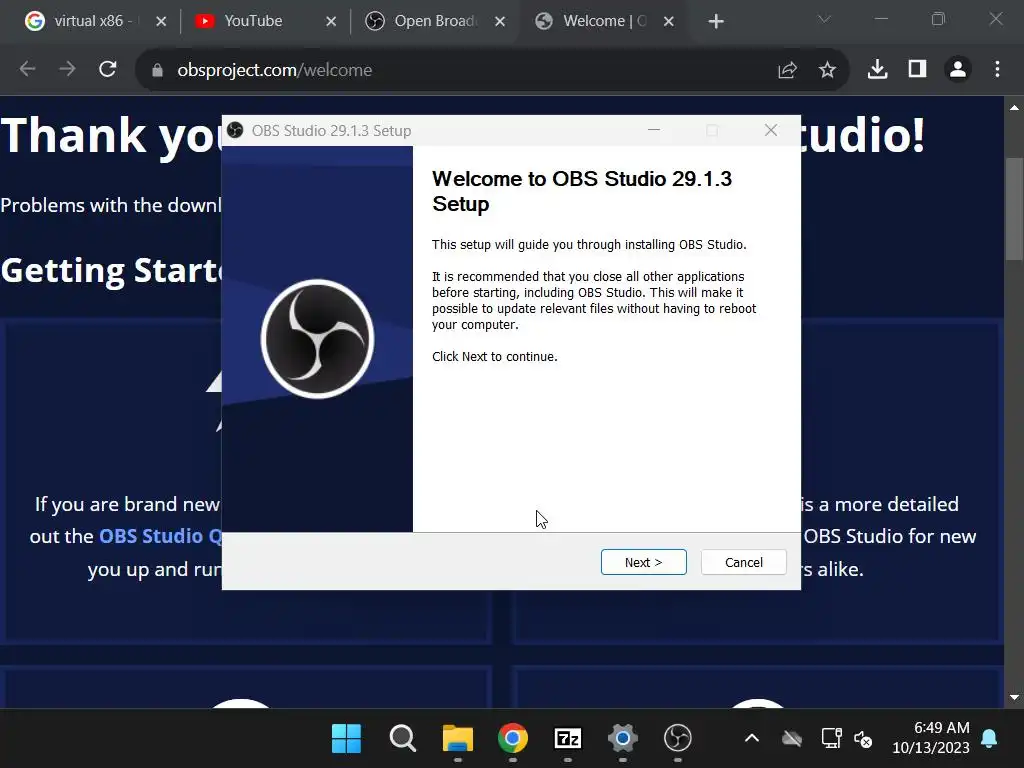Close the Open Broadcaster tab

click(500, 22)
